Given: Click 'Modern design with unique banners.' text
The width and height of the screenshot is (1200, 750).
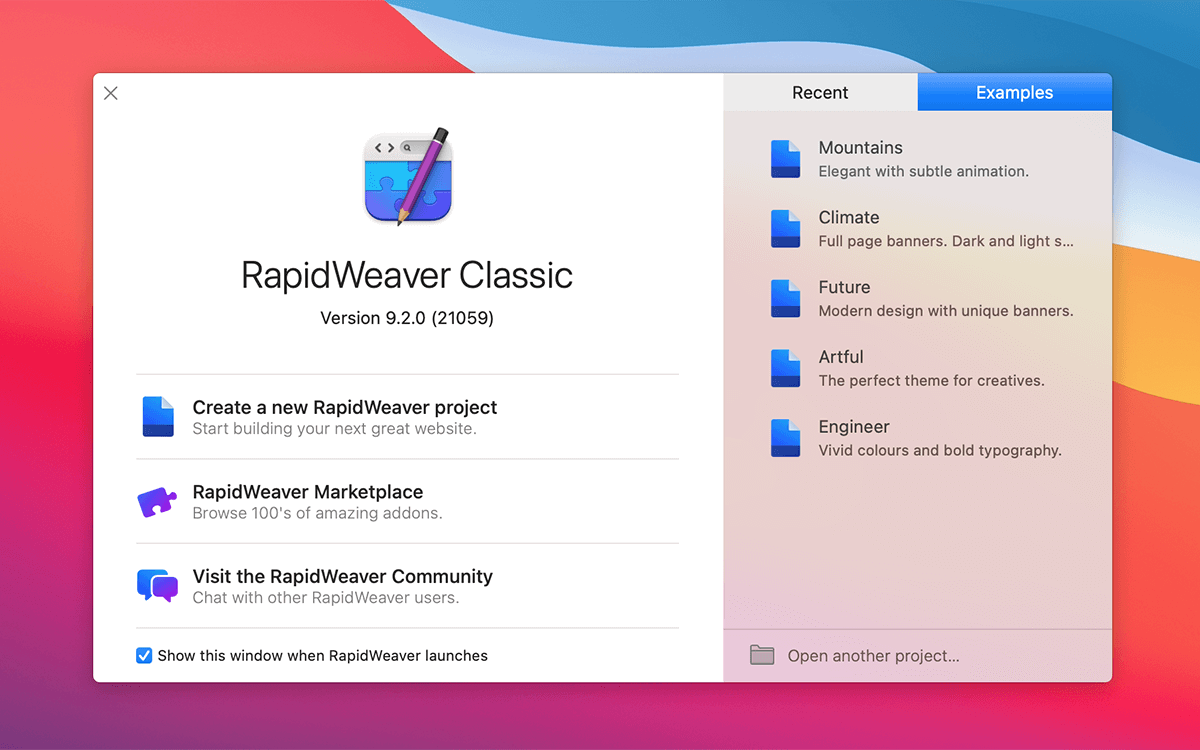Looking at the screenshot, I should [x=946, y=311].
